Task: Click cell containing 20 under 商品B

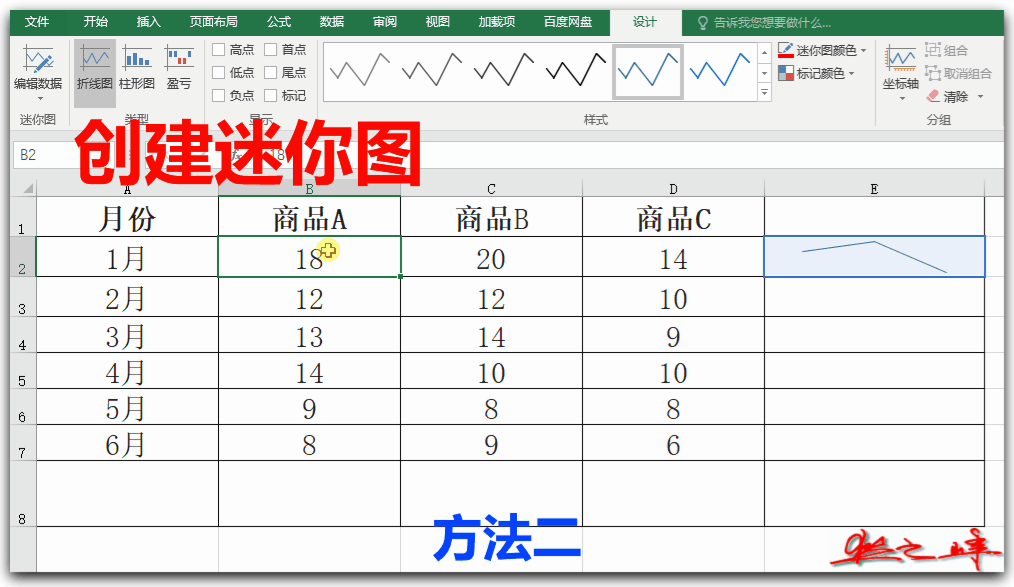Action: tap(491, 257)
